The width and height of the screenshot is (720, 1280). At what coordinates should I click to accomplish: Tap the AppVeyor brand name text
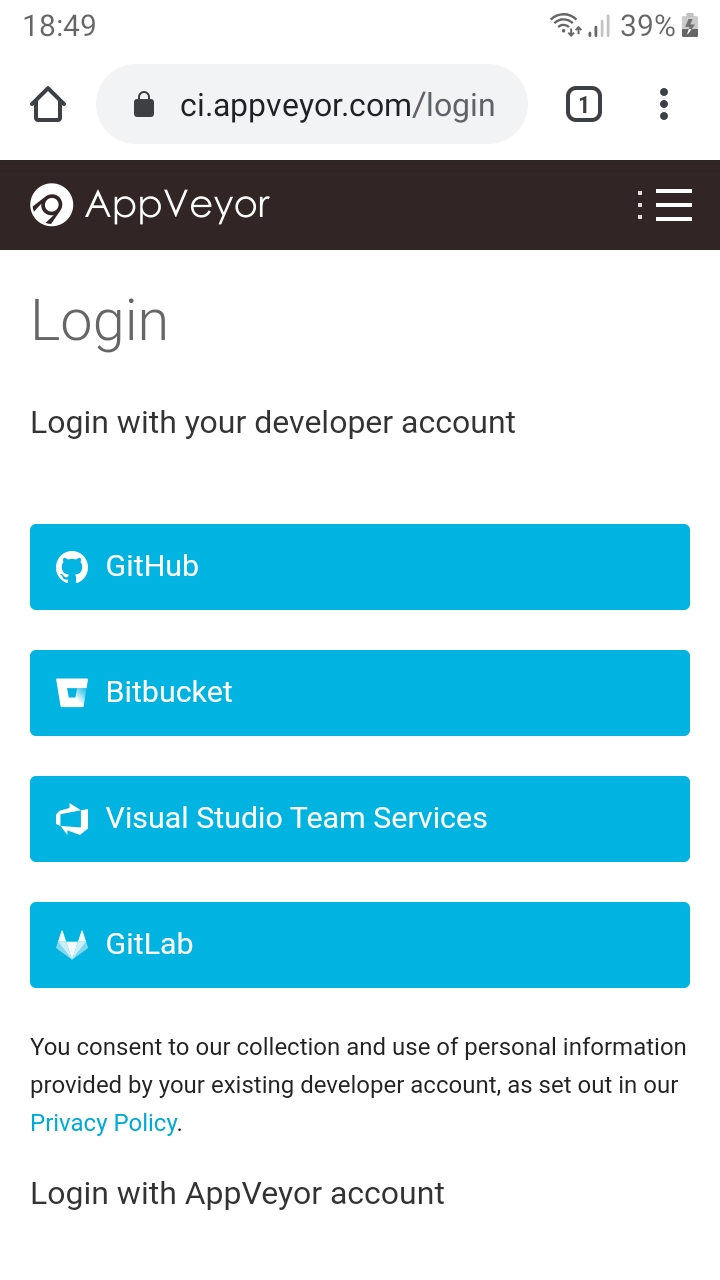(178, 205)
